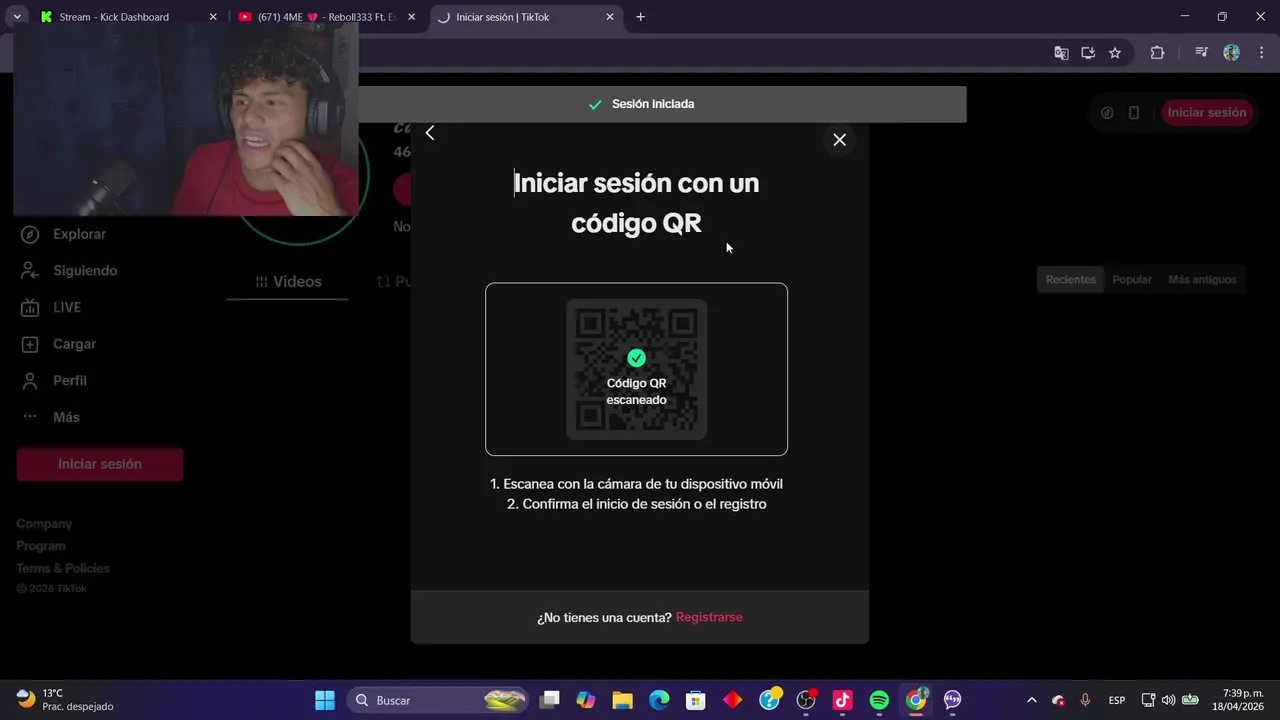Sort videos by Recientes
Image resolution: width=1280 pixels, height=720 pixels.
coord(1070,280)
